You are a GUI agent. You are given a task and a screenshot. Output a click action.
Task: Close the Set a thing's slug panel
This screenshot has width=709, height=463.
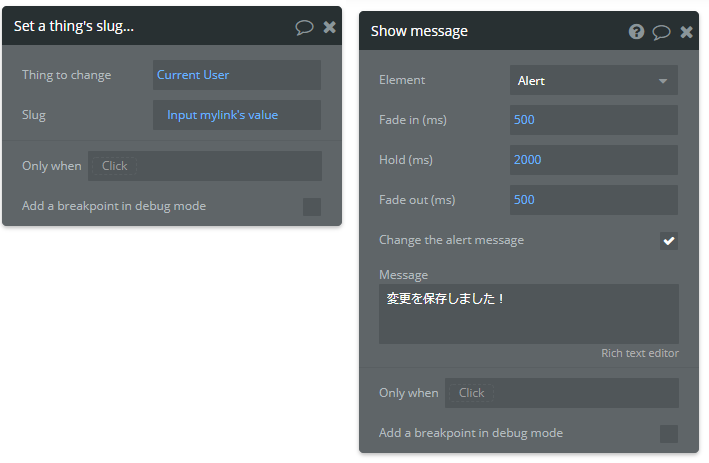click(x=330, y=27)
